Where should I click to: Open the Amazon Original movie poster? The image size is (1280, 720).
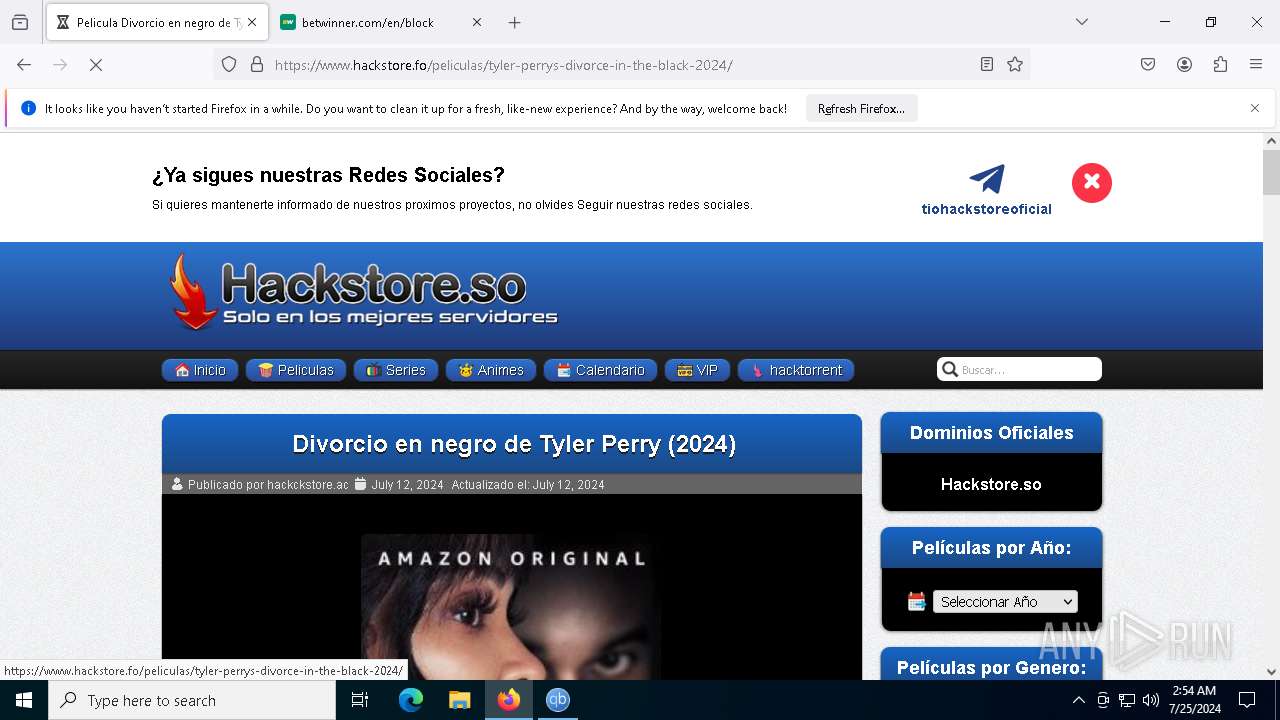511,607
